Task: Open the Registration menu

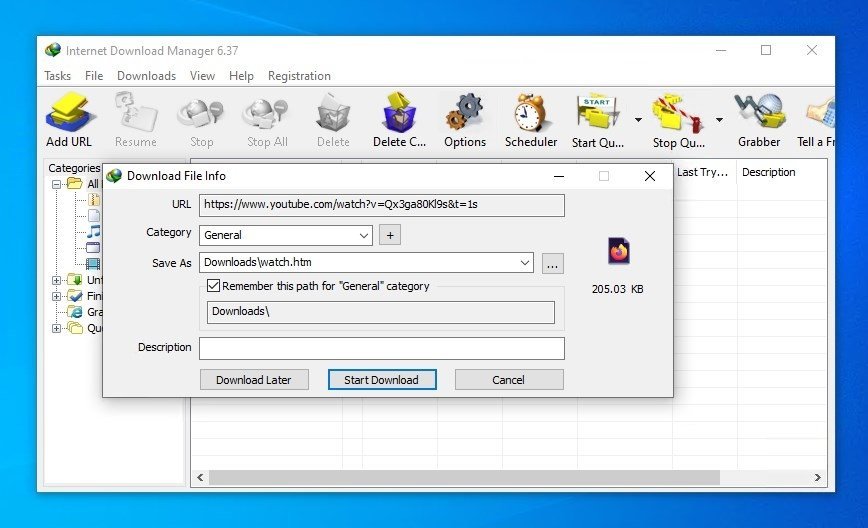Action: click(299, 76)
